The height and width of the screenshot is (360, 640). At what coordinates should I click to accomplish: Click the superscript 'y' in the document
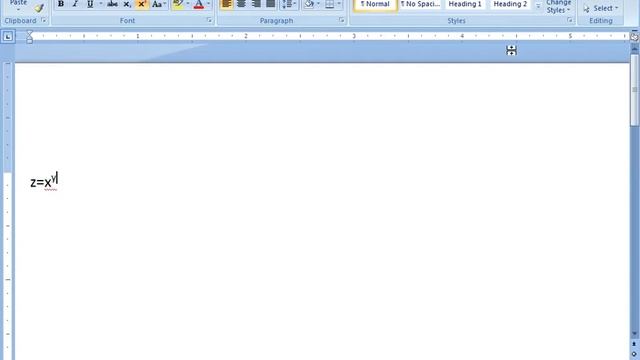point(54,178)
